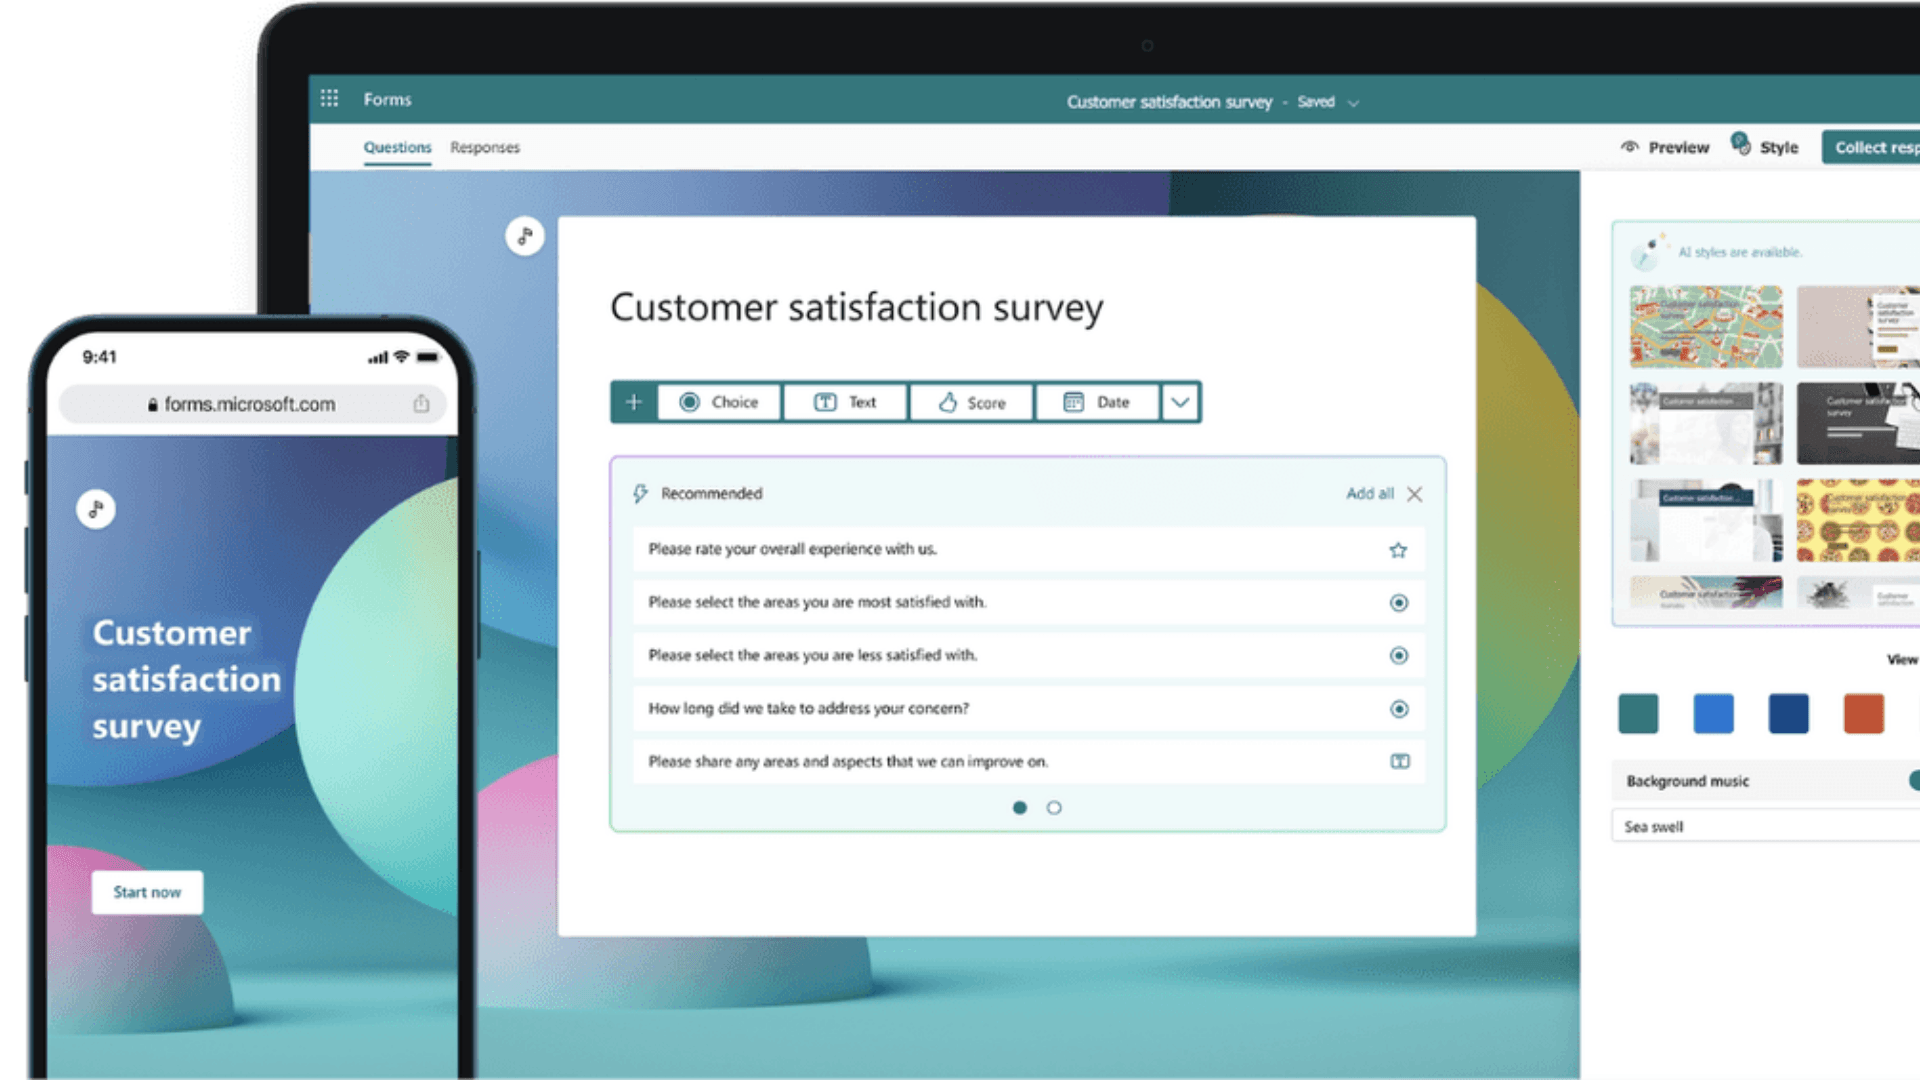The width and height of the screenshot is (1920, 1080).
Task: Choose the white room style thumbnail
Action: click(x=1706, y=520)
